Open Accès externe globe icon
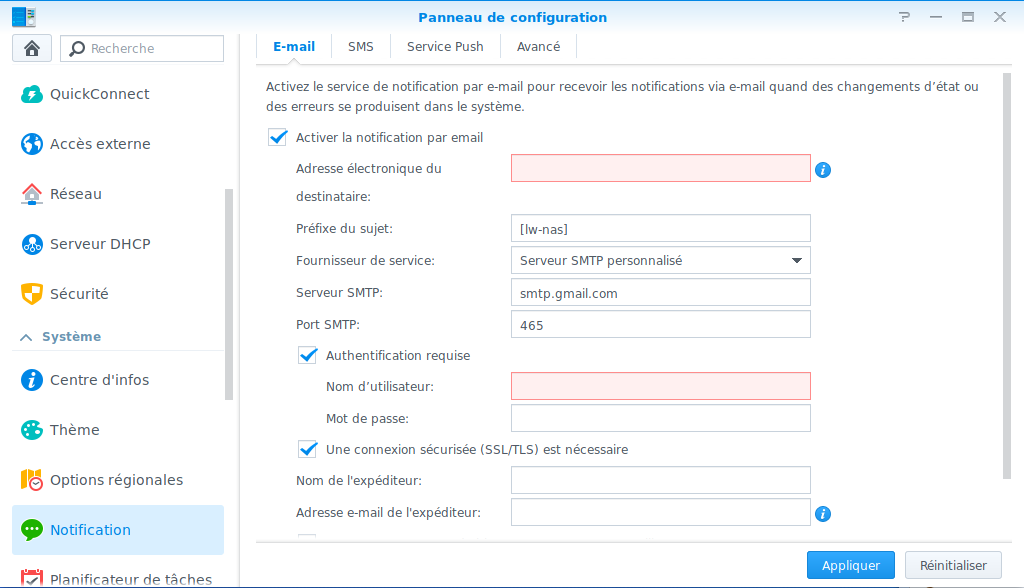This screenshot has height=588, width=1024. 32,144
